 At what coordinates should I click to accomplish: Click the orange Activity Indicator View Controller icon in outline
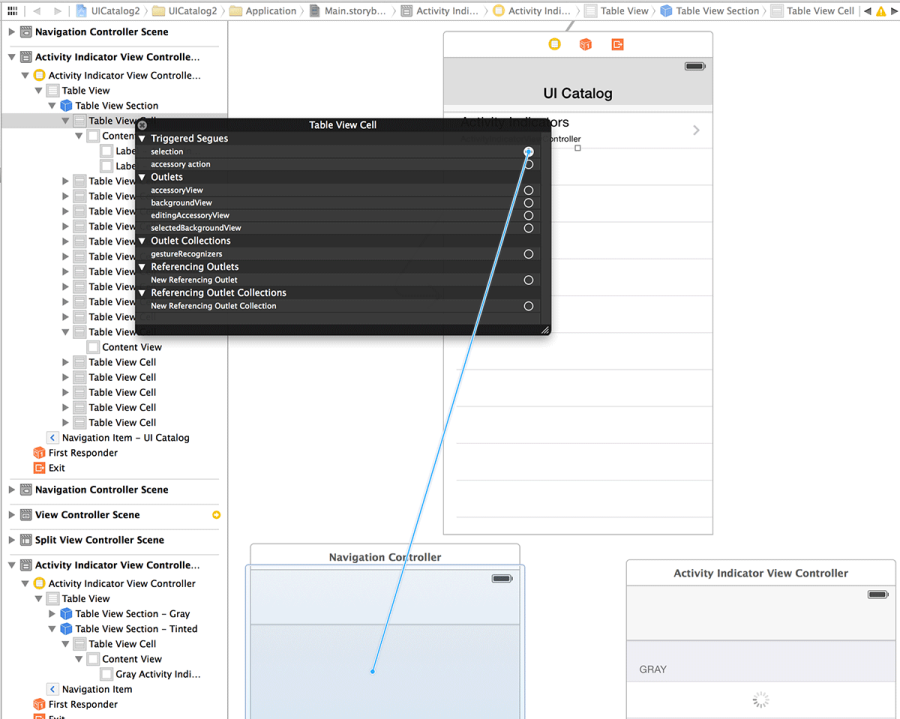40,75
